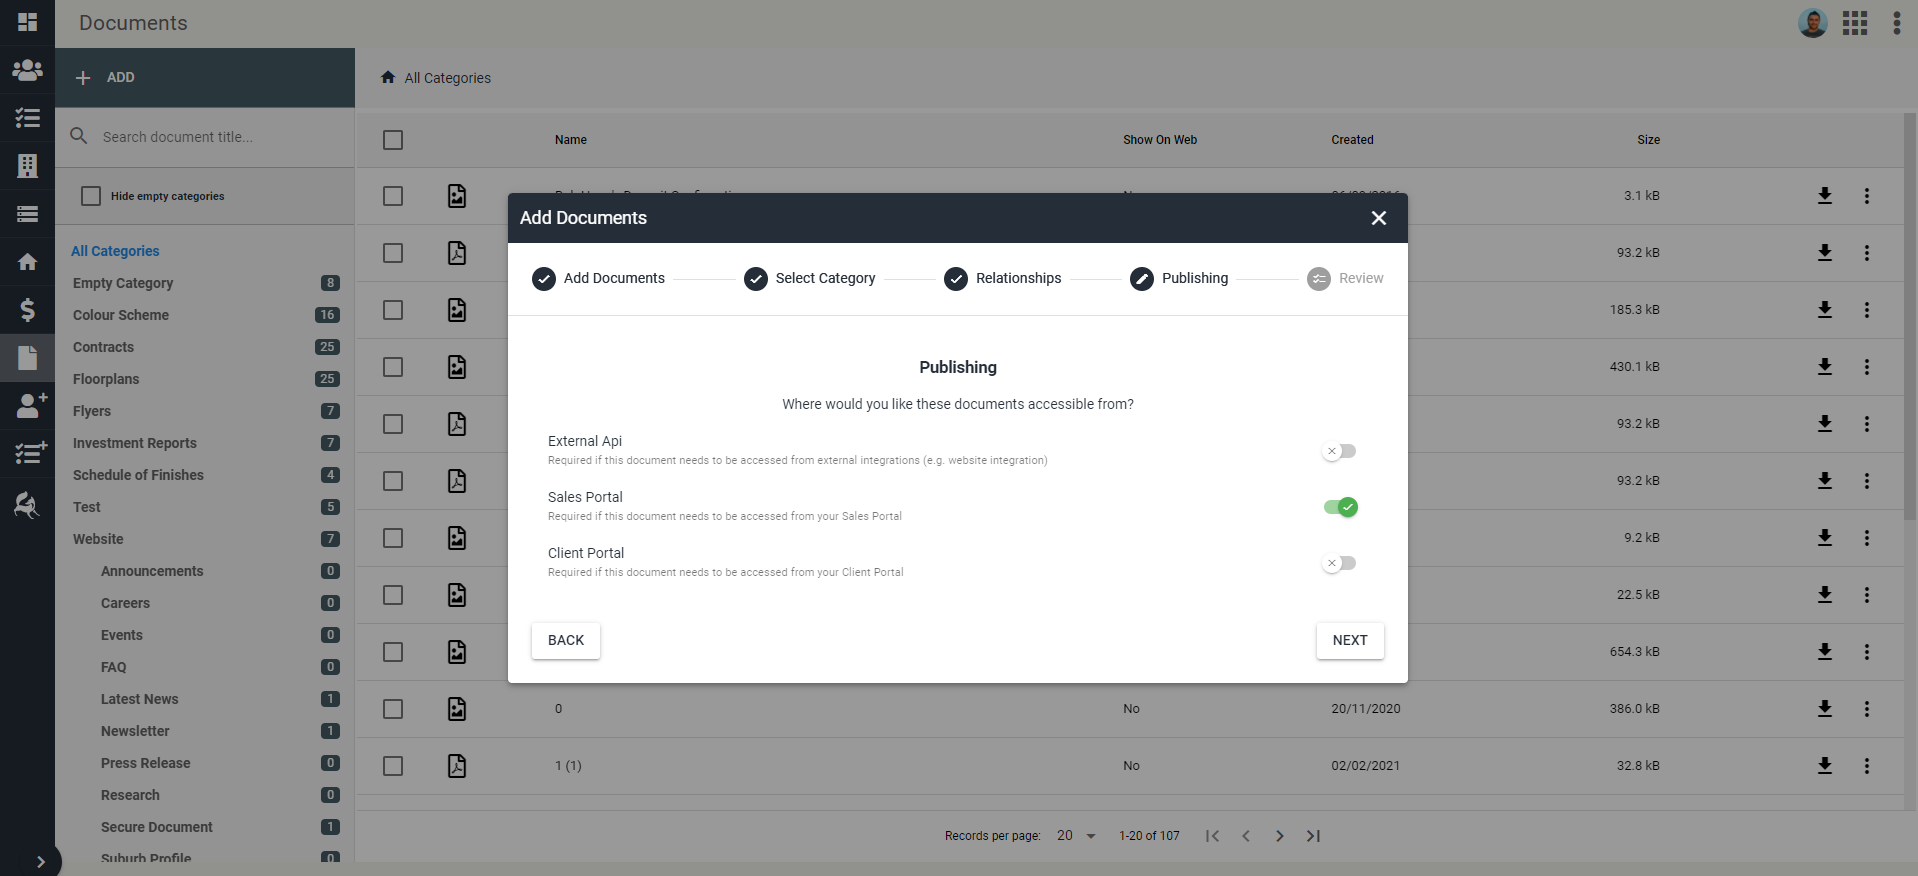
Task: Select checkbox of the 185.3 kB row
Action: tap(393, 310)
